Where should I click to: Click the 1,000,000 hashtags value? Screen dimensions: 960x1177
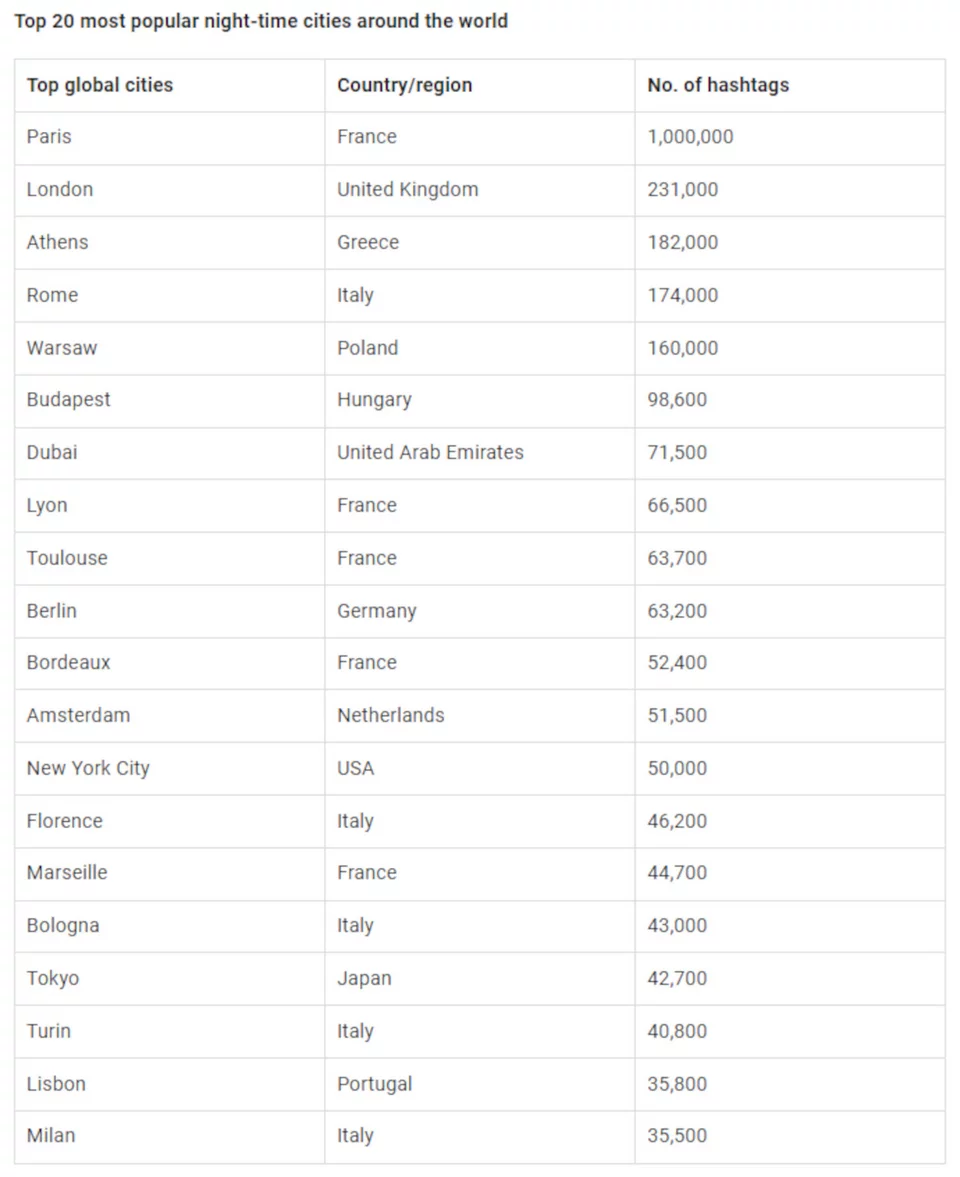[x=691, y=137]
